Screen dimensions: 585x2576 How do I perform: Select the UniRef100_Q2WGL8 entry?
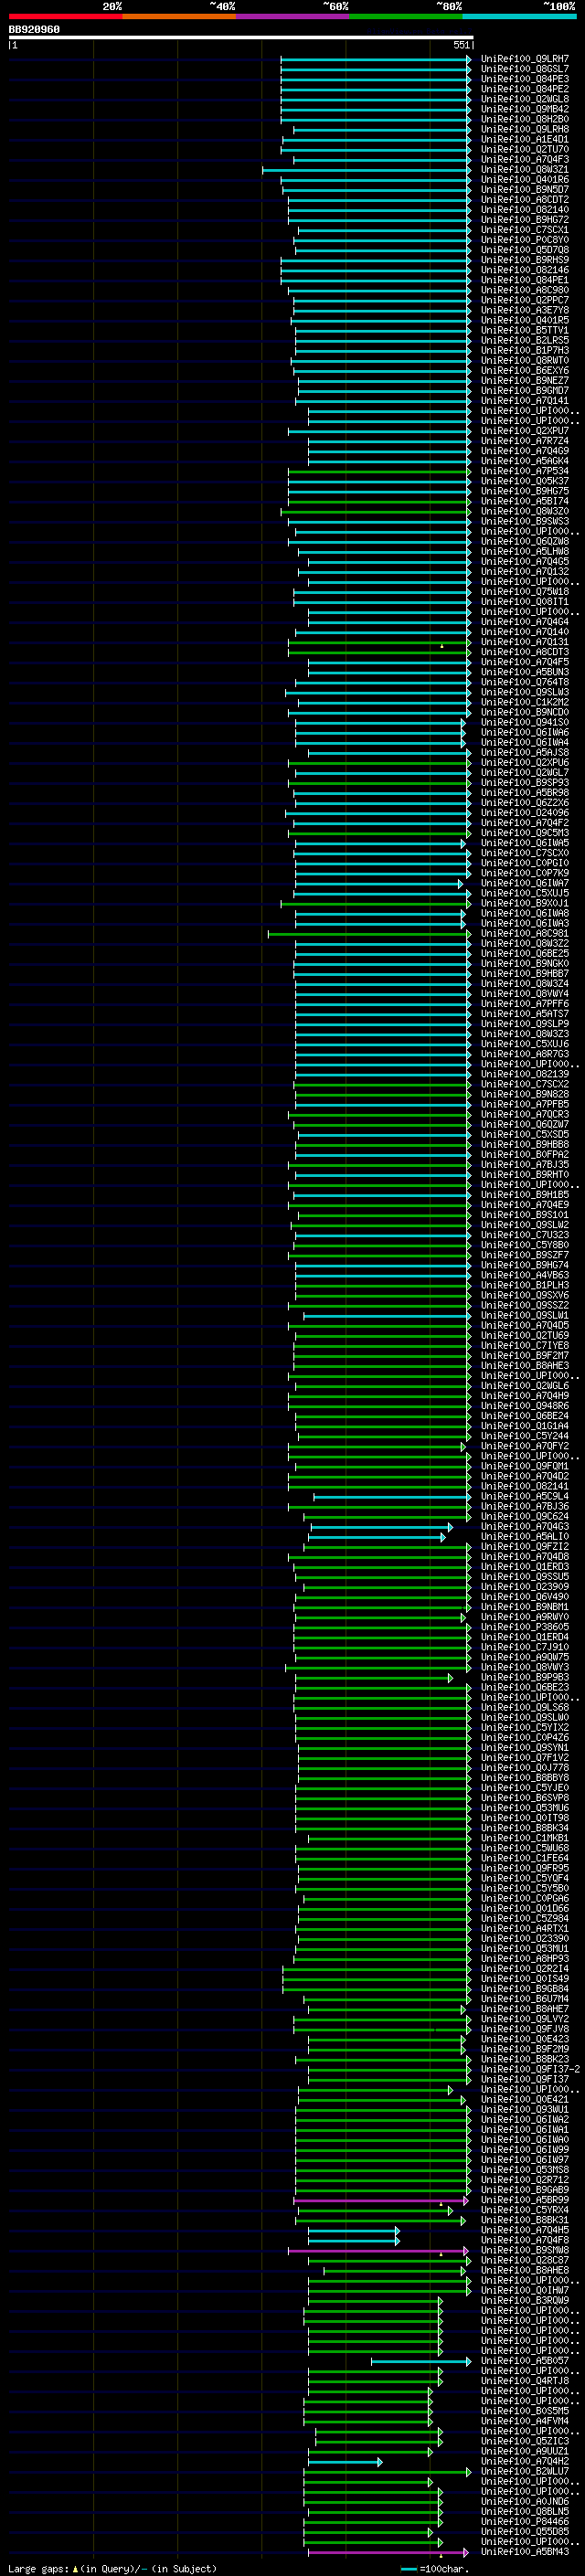(524, 99)
